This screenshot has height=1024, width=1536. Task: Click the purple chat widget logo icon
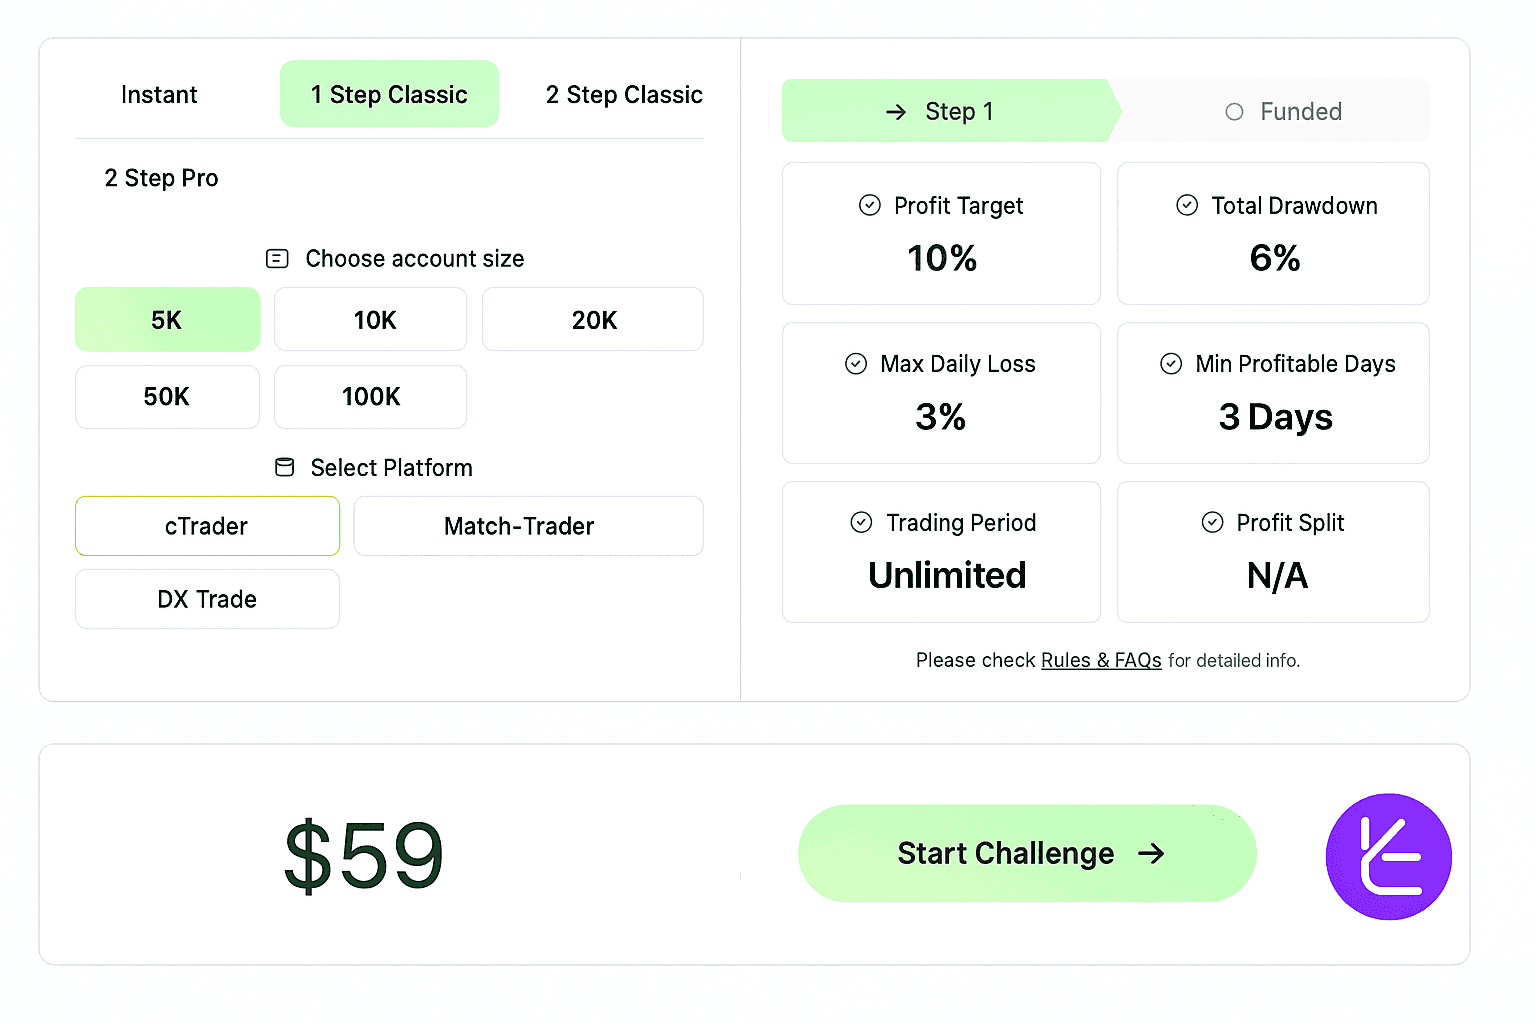coord(1388,856)
